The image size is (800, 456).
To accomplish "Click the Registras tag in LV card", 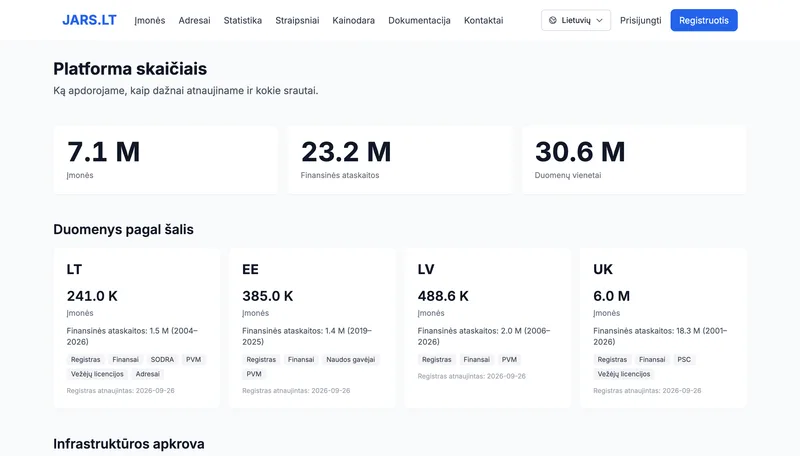I will 437,360.
